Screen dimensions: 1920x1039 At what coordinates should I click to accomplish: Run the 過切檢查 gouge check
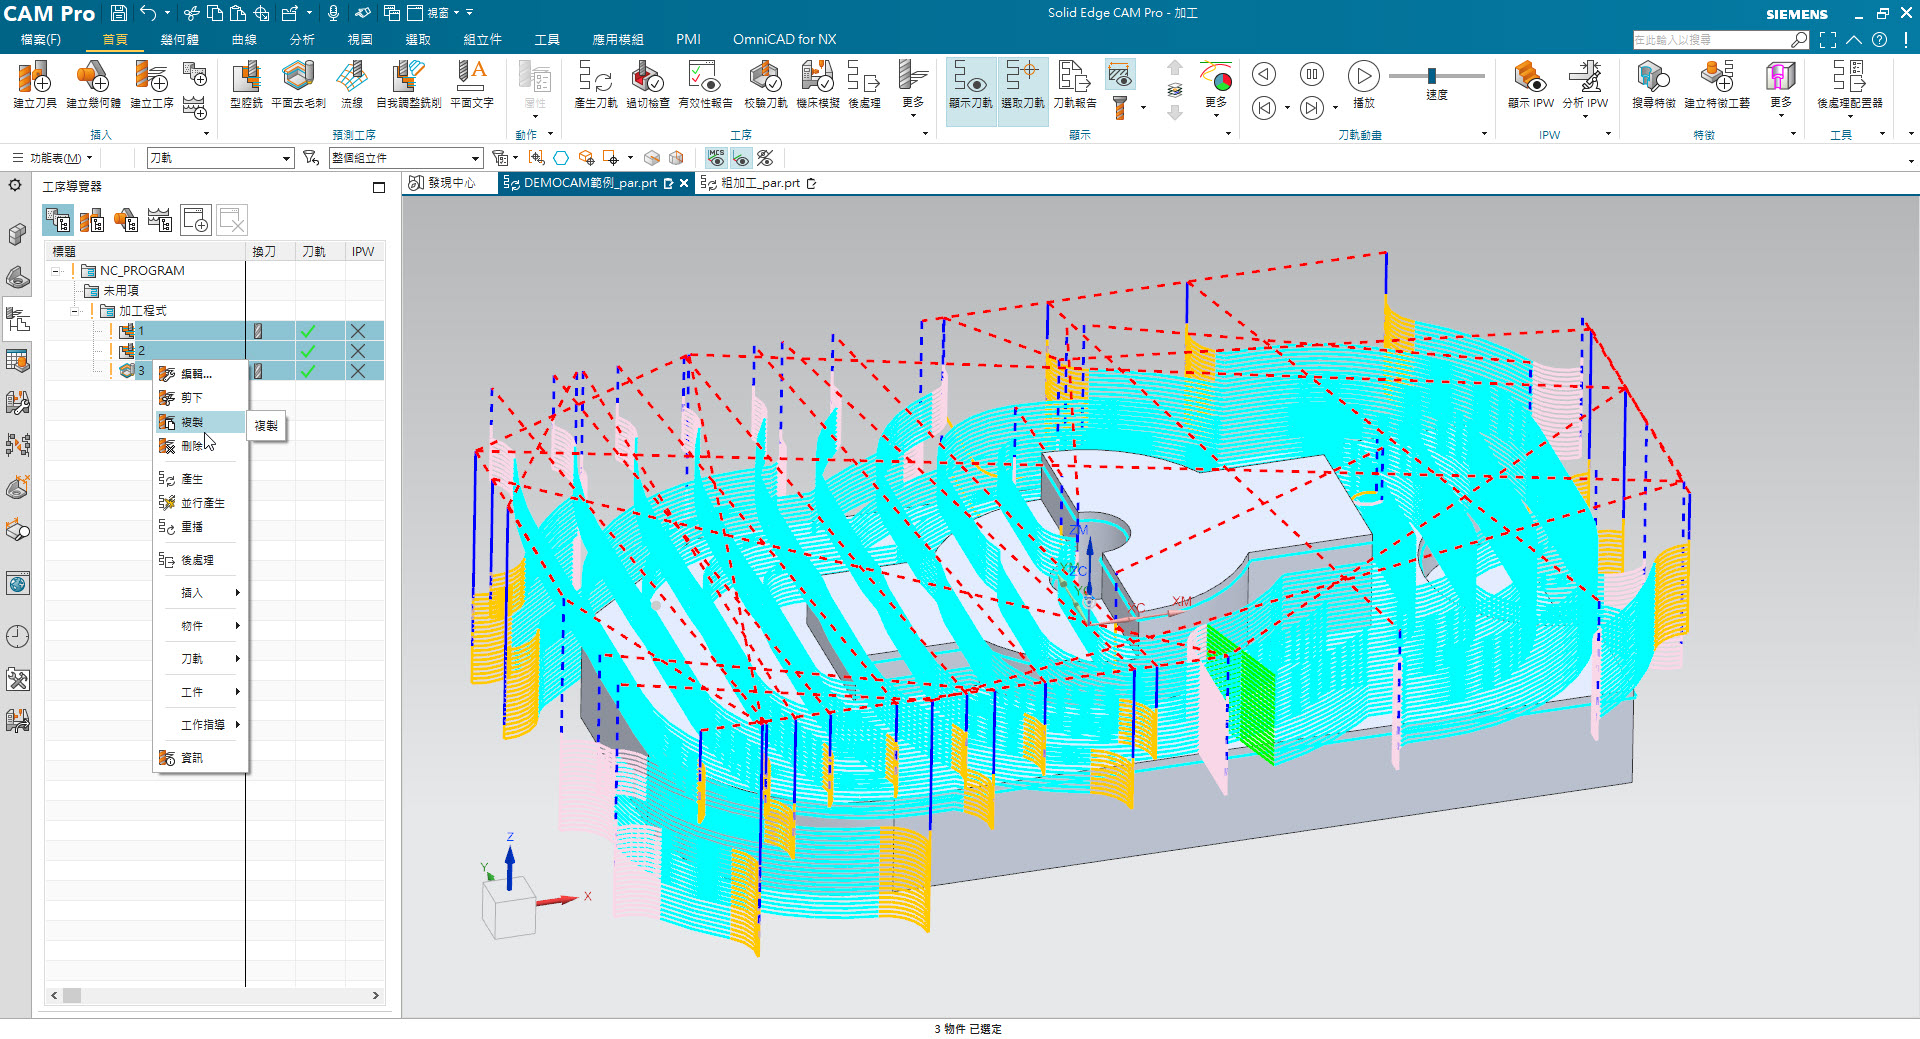click(x=648, y=84)
